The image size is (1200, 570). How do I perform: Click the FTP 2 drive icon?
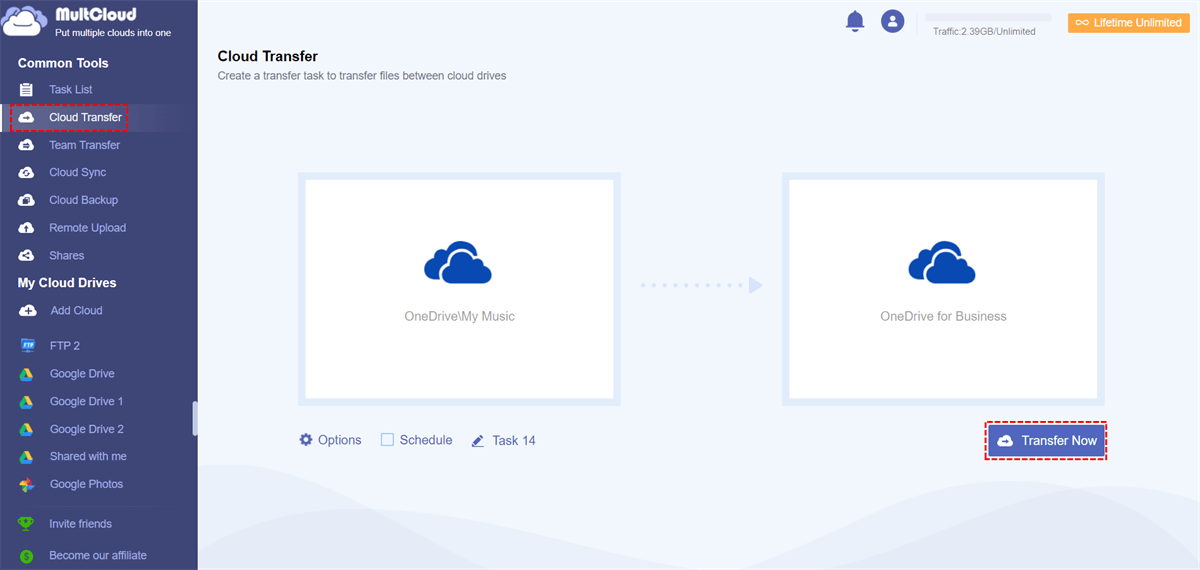tap(28, 346)
